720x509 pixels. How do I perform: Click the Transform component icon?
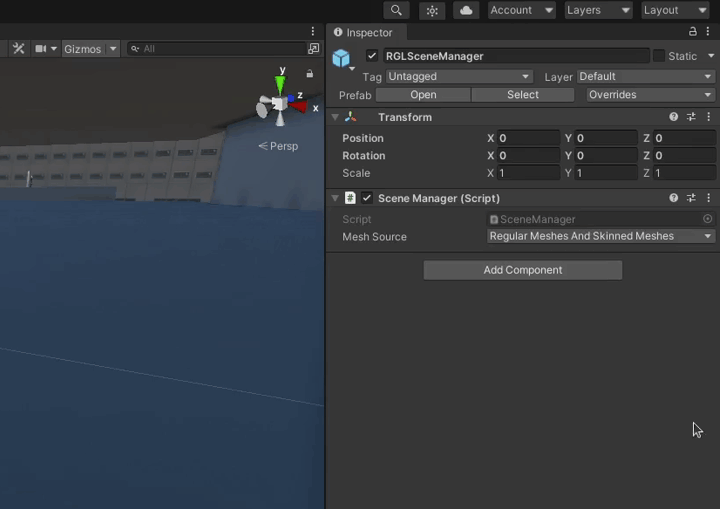350,117
